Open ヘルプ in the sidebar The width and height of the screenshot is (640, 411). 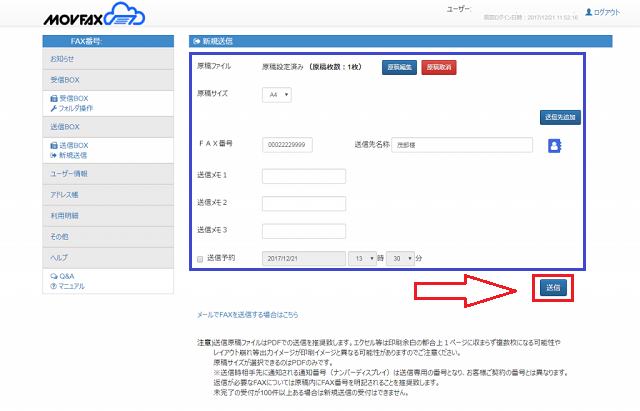click(108, 258)
